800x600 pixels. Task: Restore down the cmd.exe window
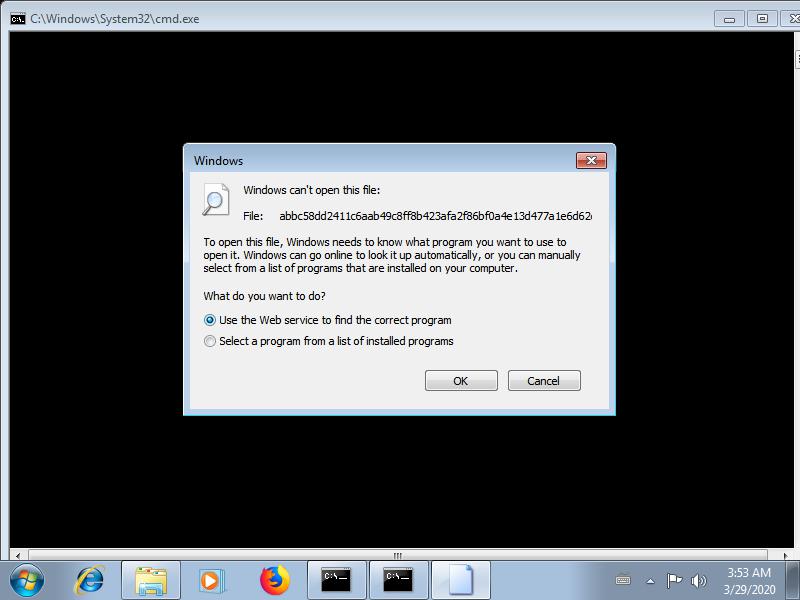(762, 19)
